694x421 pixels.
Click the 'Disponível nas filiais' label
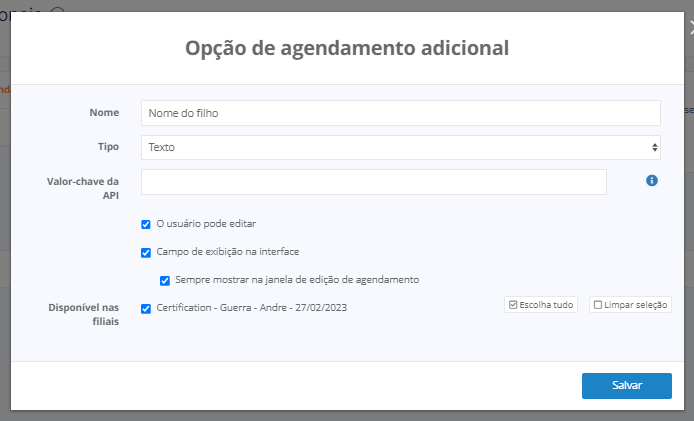[x=83, y=314]
